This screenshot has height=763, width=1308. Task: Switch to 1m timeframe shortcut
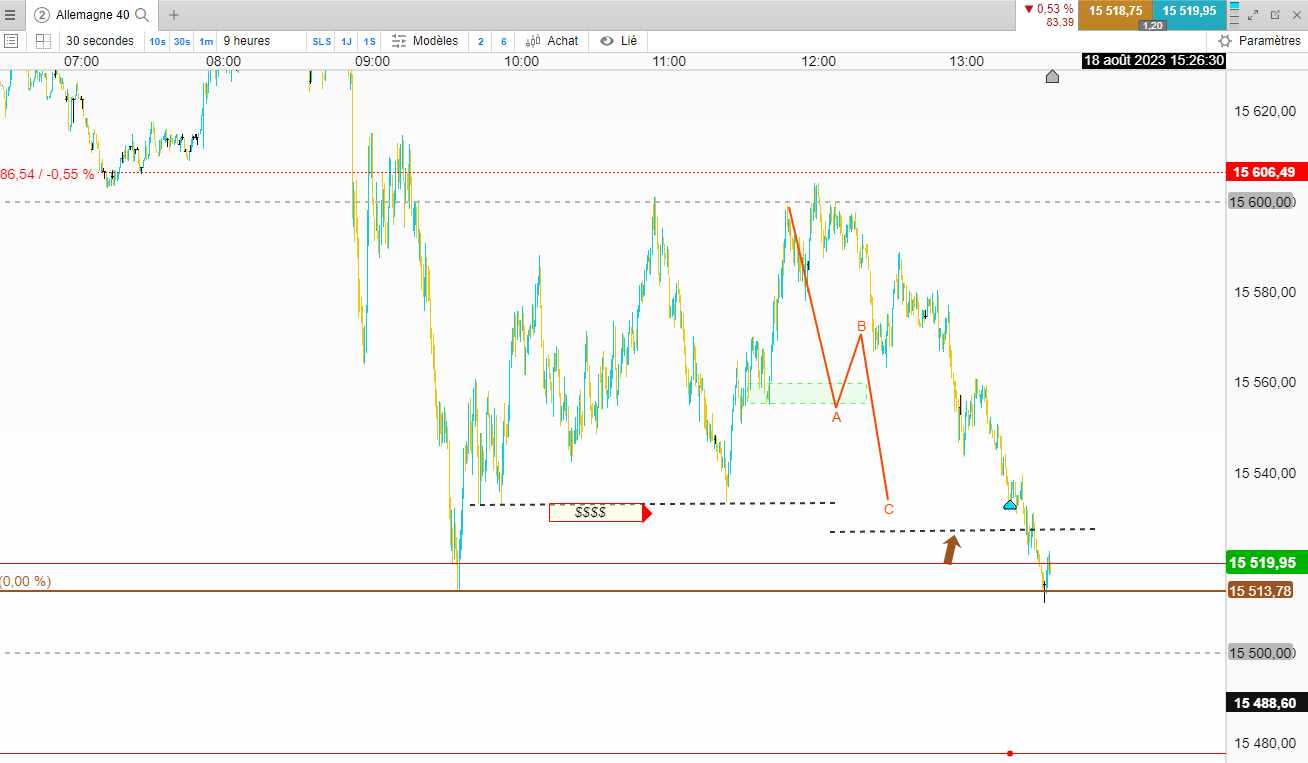point(206,41)
